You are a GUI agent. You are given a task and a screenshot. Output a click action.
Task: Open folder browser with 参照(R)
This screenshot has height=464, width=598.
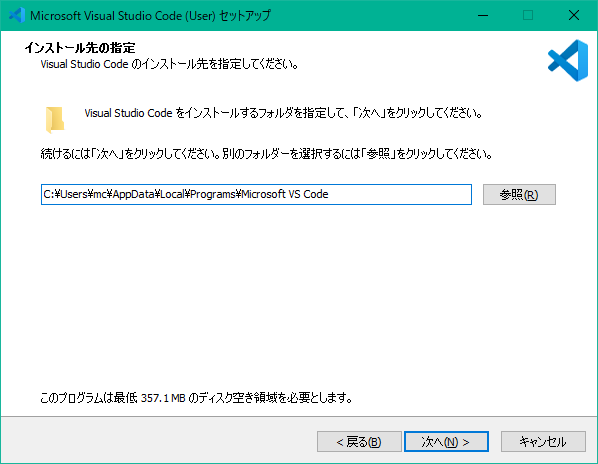pyautogui.click(x=519, y=194)
